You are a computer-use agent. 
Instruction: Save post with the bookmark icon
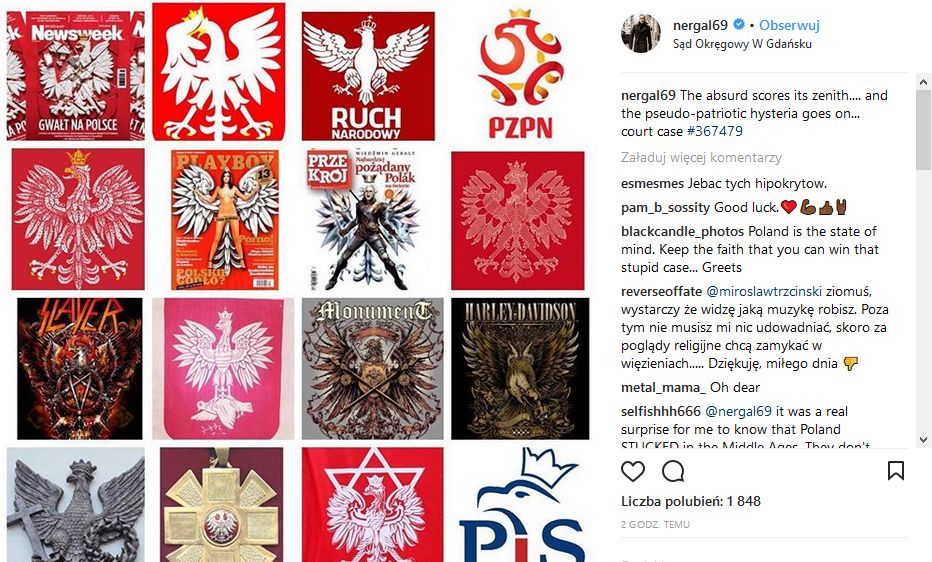coord(896,471)
